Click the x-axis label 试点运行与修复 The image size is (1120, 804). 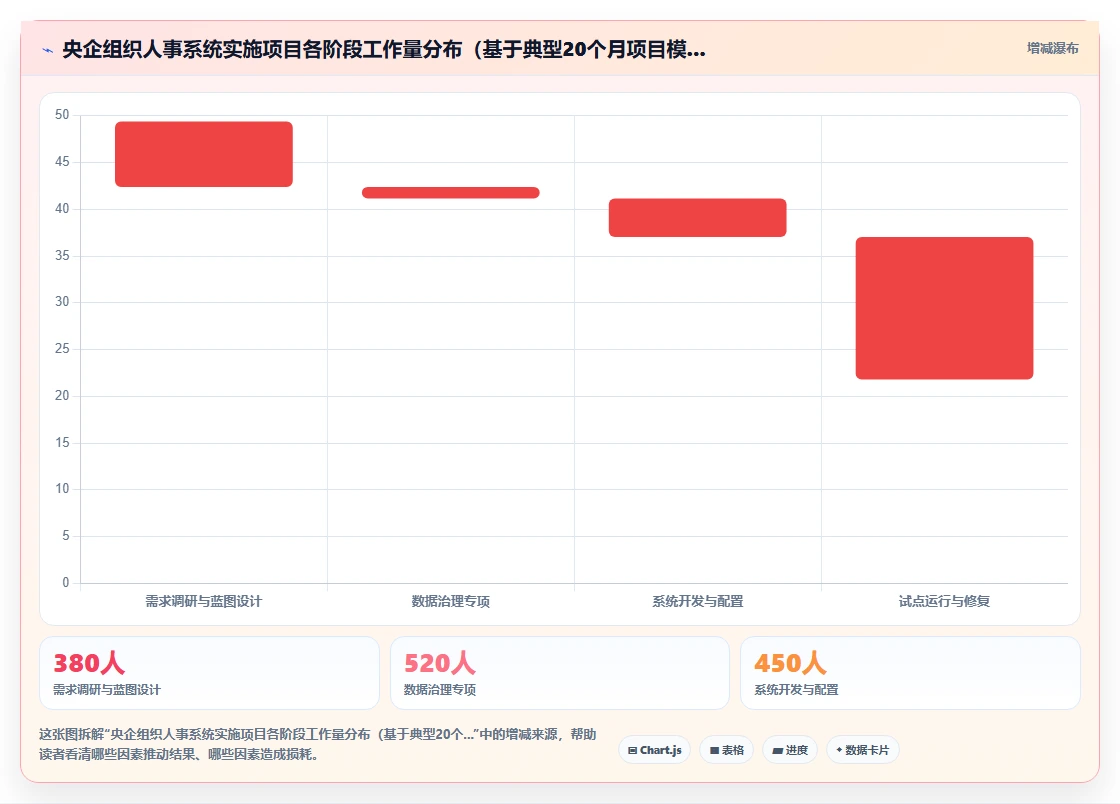[944, 601]
